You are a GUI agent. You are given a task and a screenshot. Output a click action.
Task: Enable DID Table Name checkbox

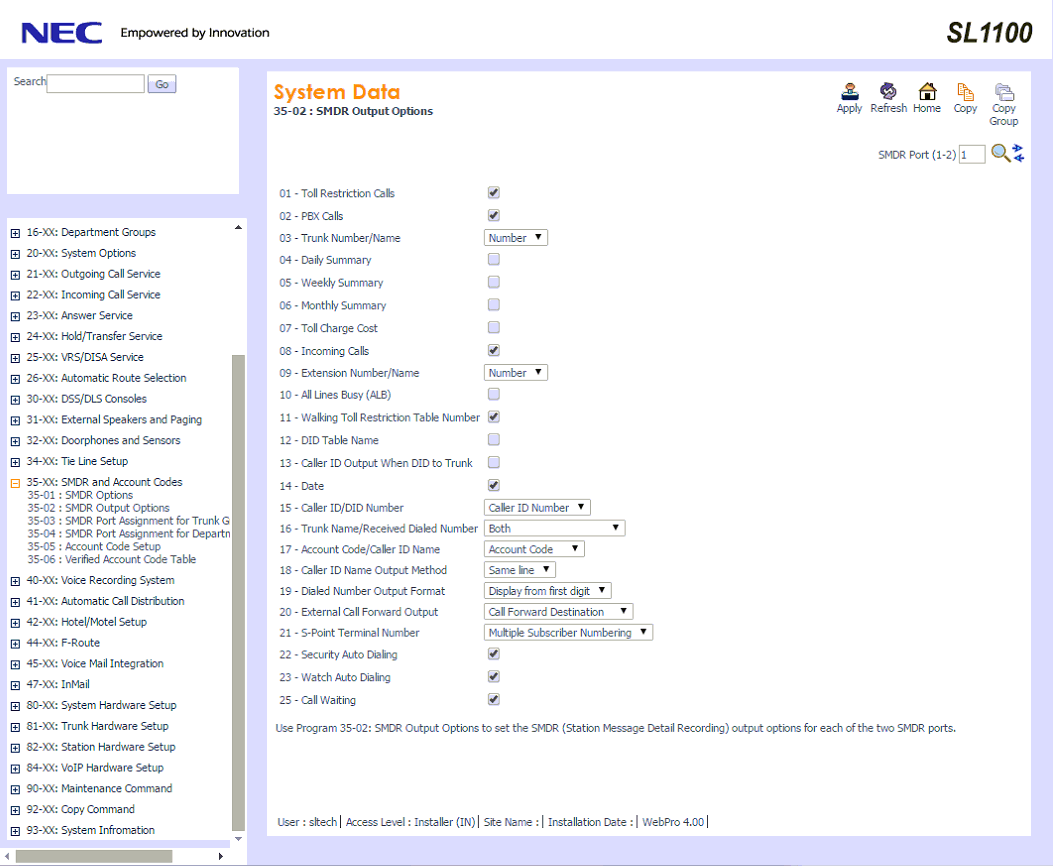pos(494,440)
